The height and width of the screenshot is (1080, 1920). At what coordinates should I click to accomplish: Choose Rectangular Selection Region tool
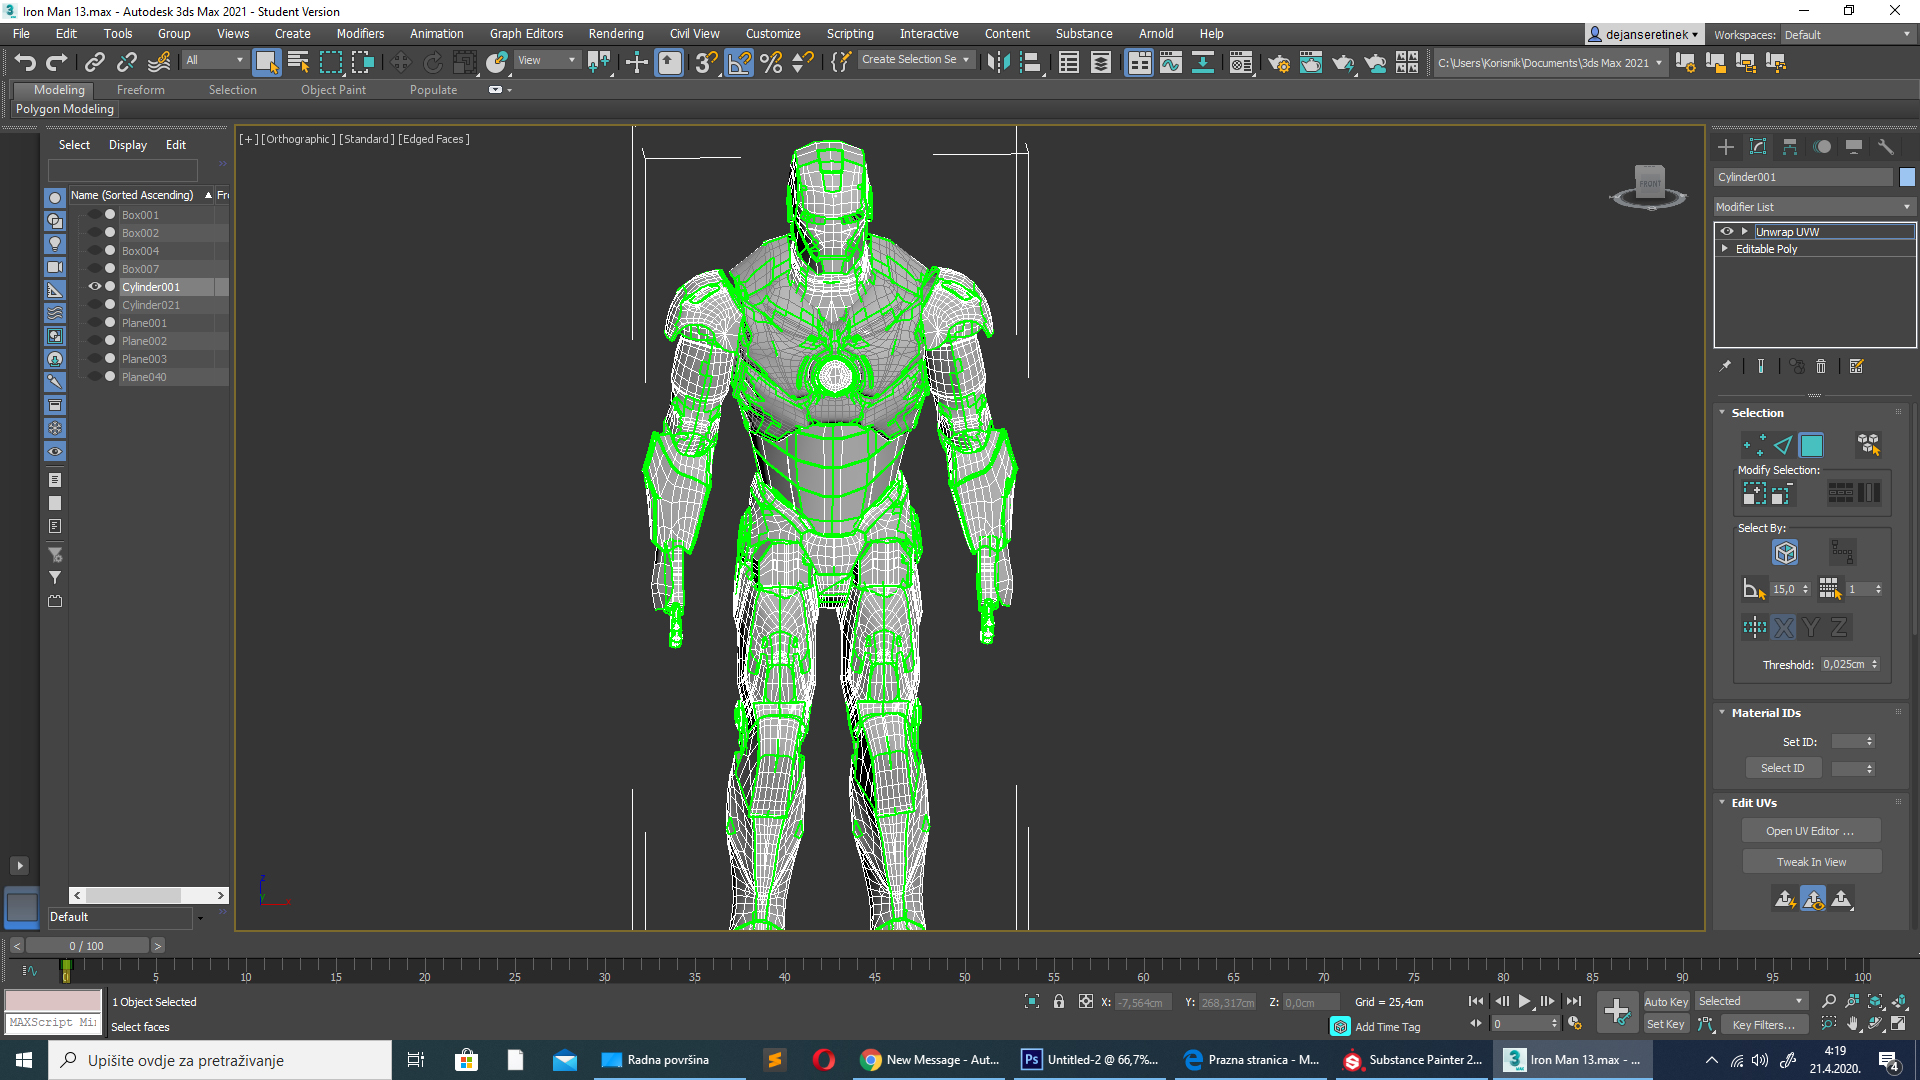point(330,63)
